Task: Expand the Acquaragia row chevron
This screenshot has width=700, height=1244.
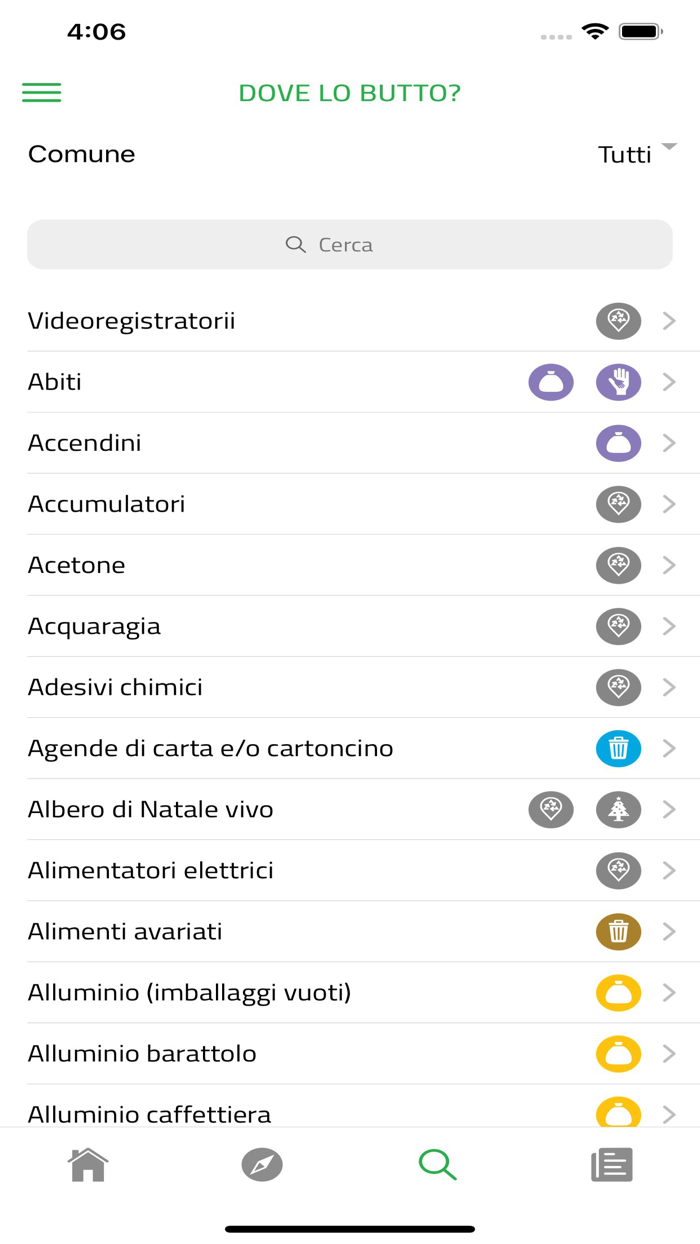Action: pos(668,626)
